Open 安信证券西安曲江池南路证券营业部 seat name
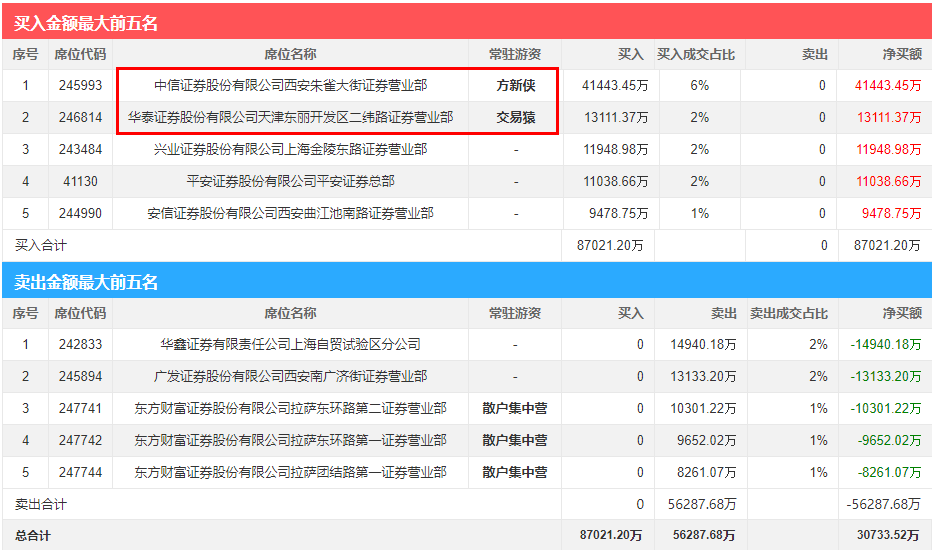This screenshot has height=550, width=932. point(291,213)
